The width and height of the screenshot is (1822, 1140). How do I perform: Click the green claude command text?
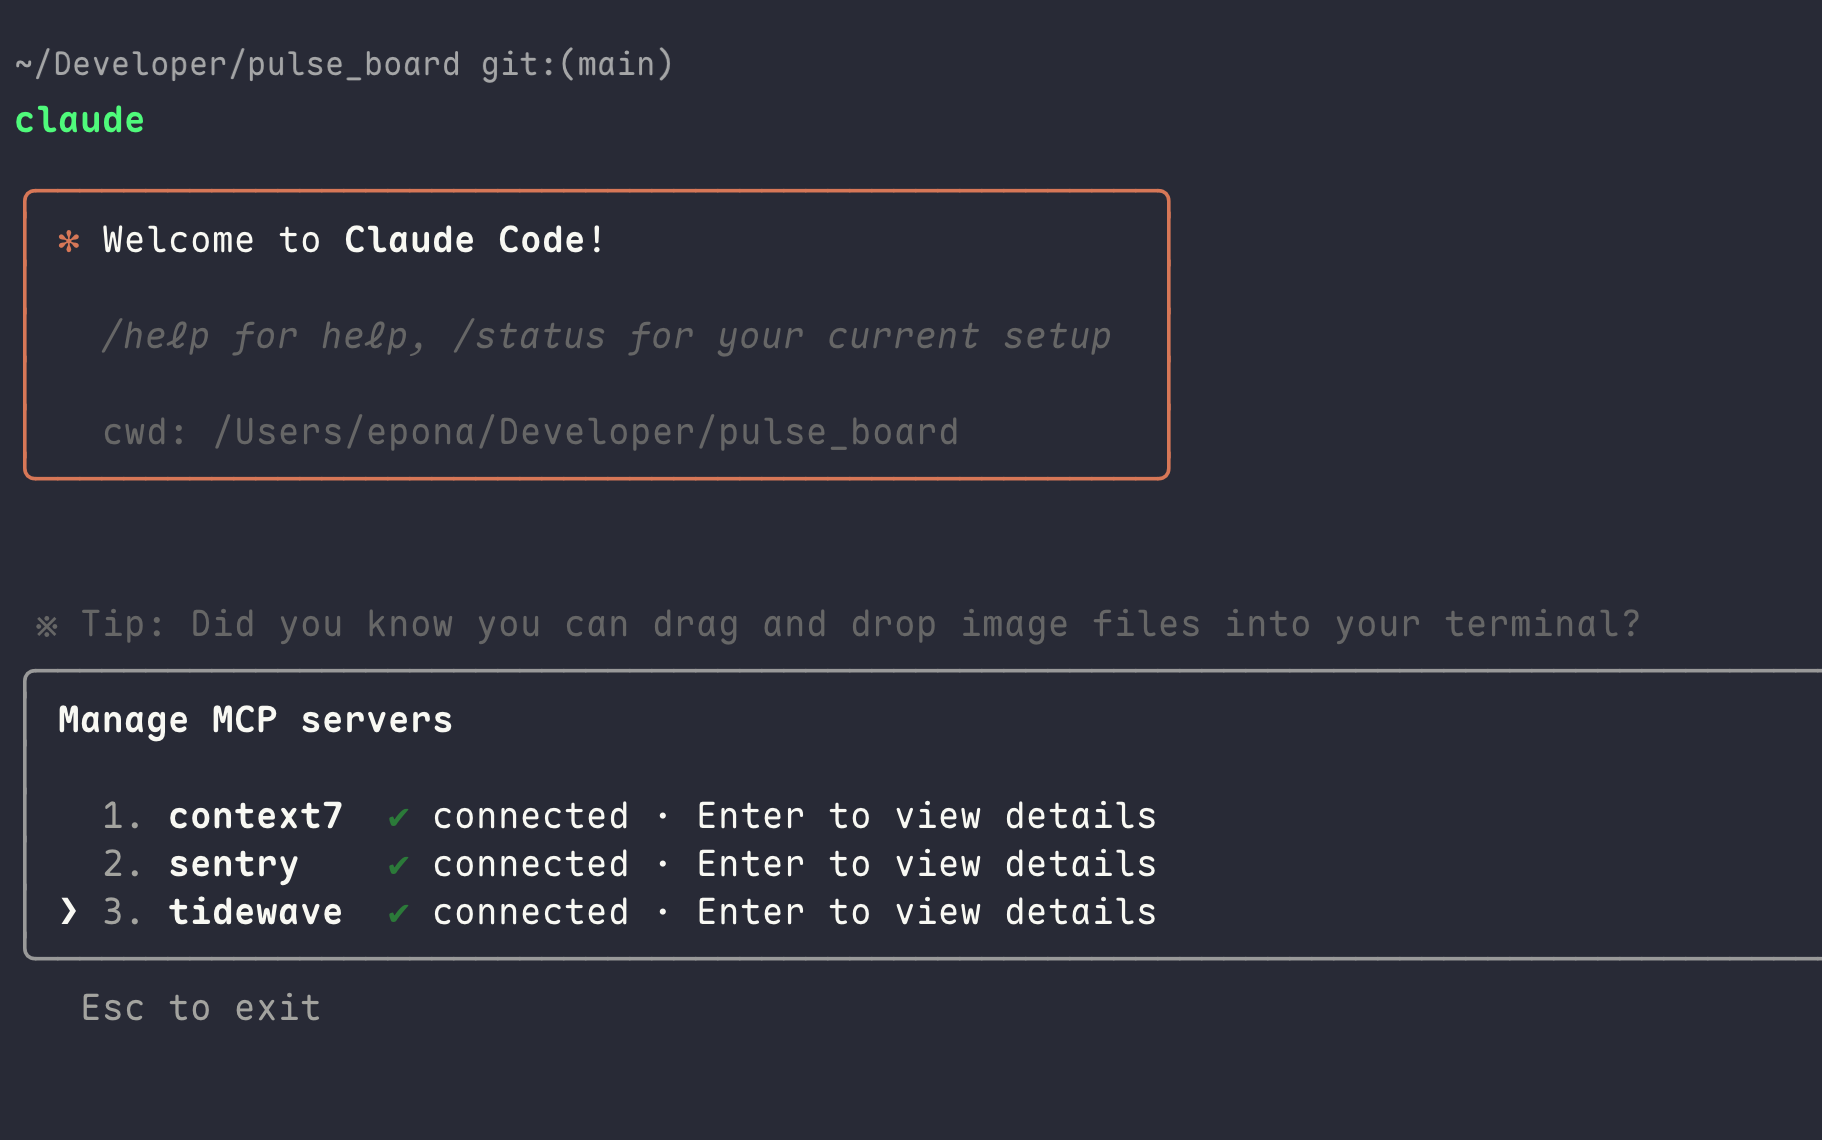coord(80,121)
